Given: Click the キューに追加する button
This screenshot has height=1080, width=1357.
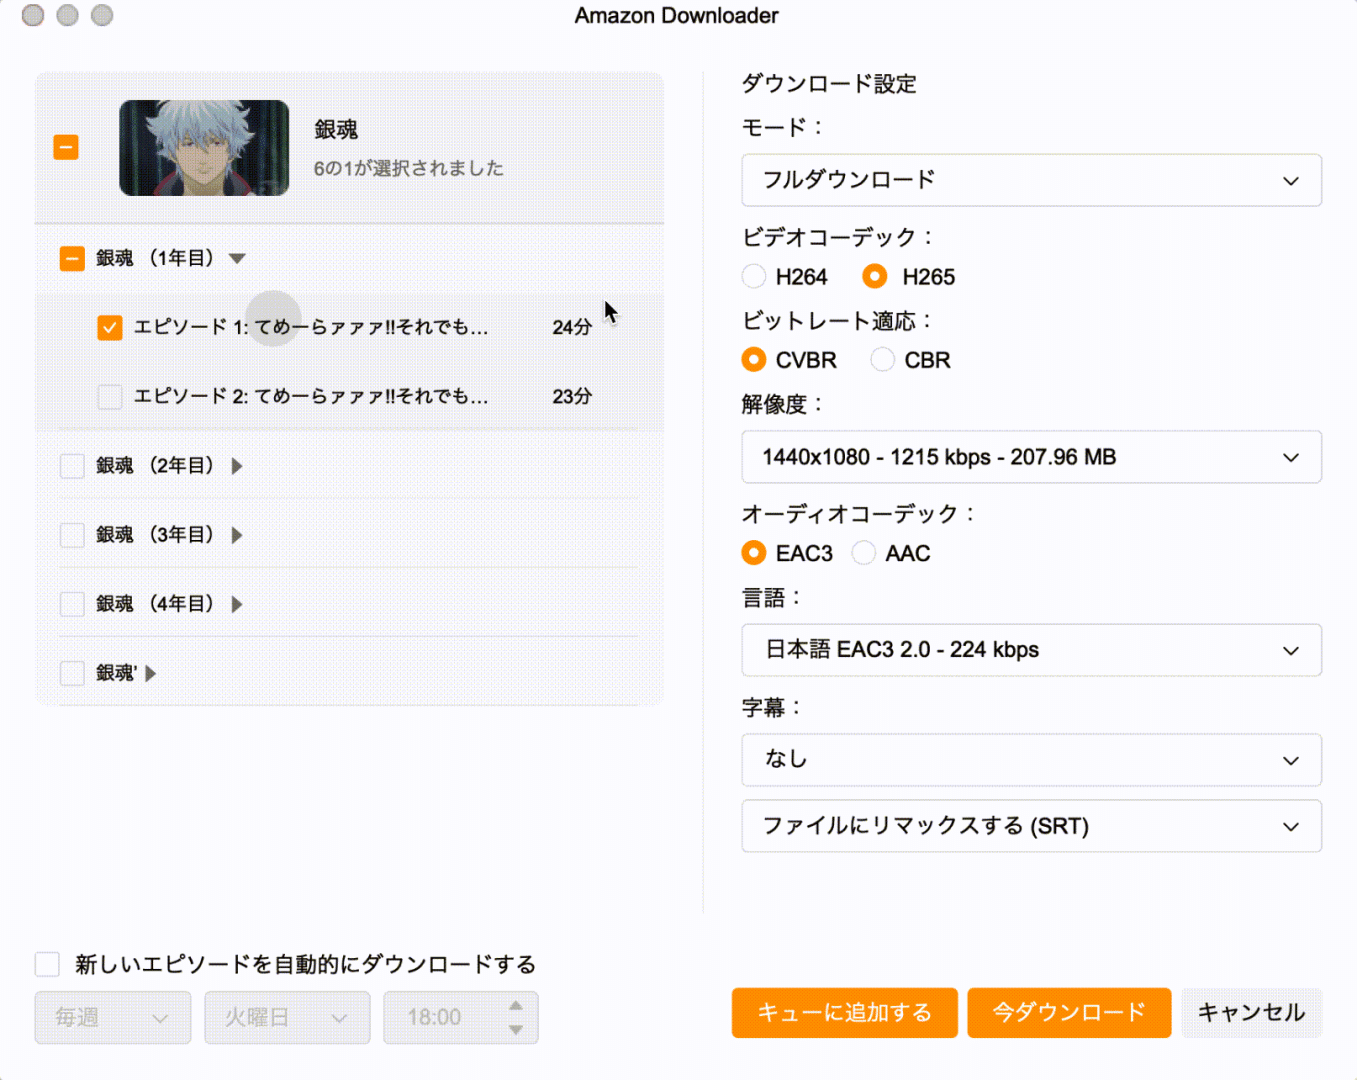Looking at the screenshot, I should click(844, 1013).
